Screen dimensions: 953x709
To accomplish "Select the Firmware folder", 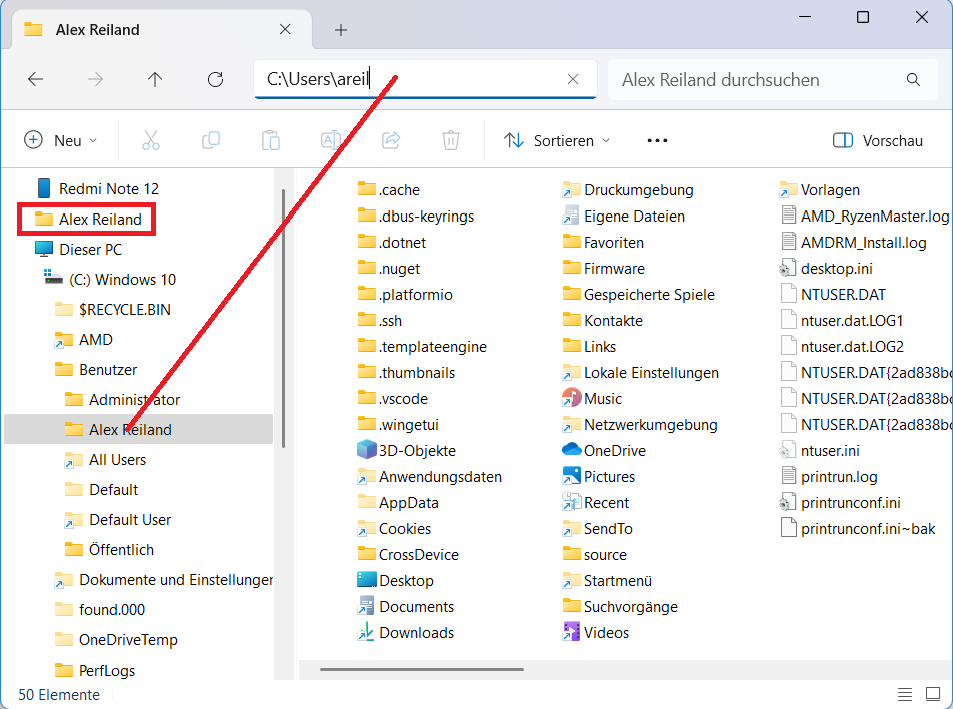I will (604, 269).
